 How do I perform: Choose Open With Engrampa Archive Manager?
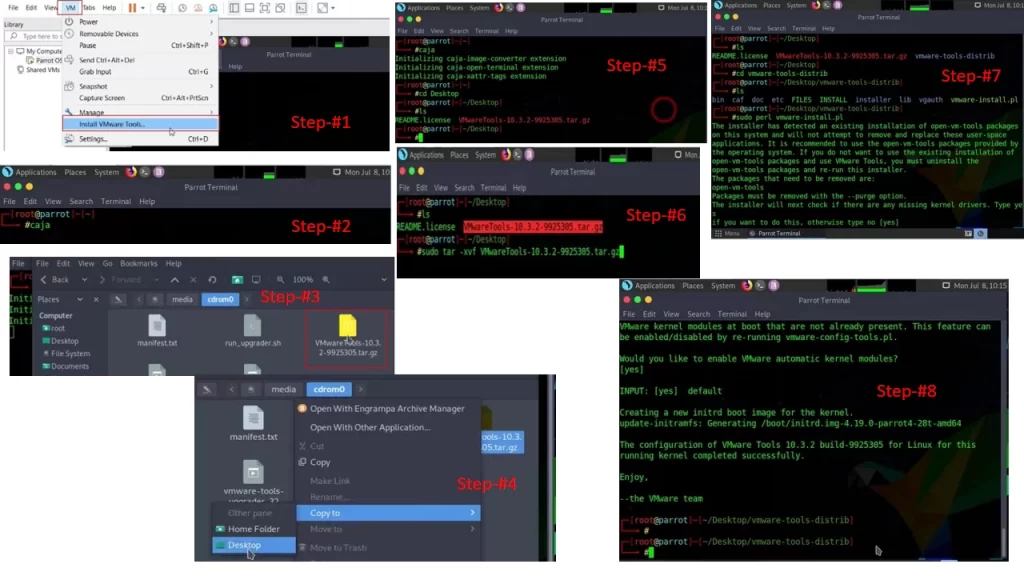click(x=388, y=409)
